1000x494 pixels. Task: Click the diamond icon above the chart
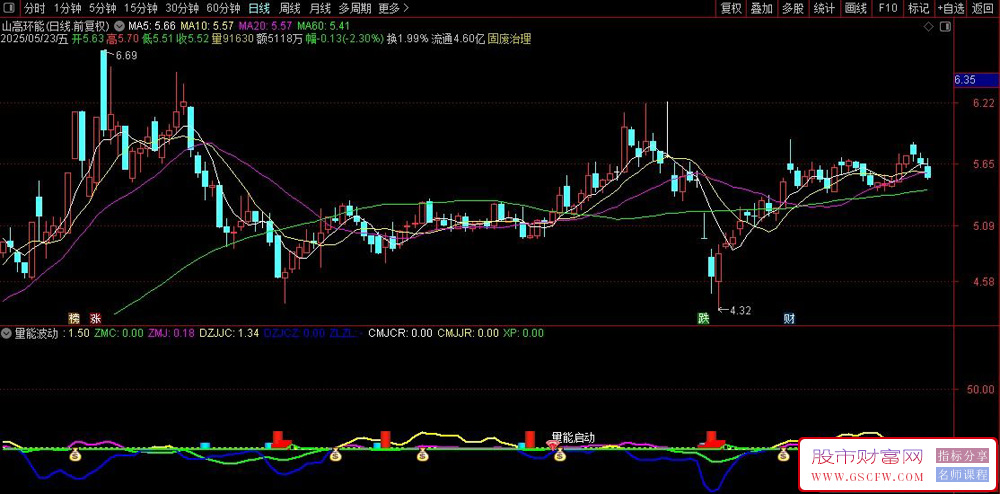[929, 27]
